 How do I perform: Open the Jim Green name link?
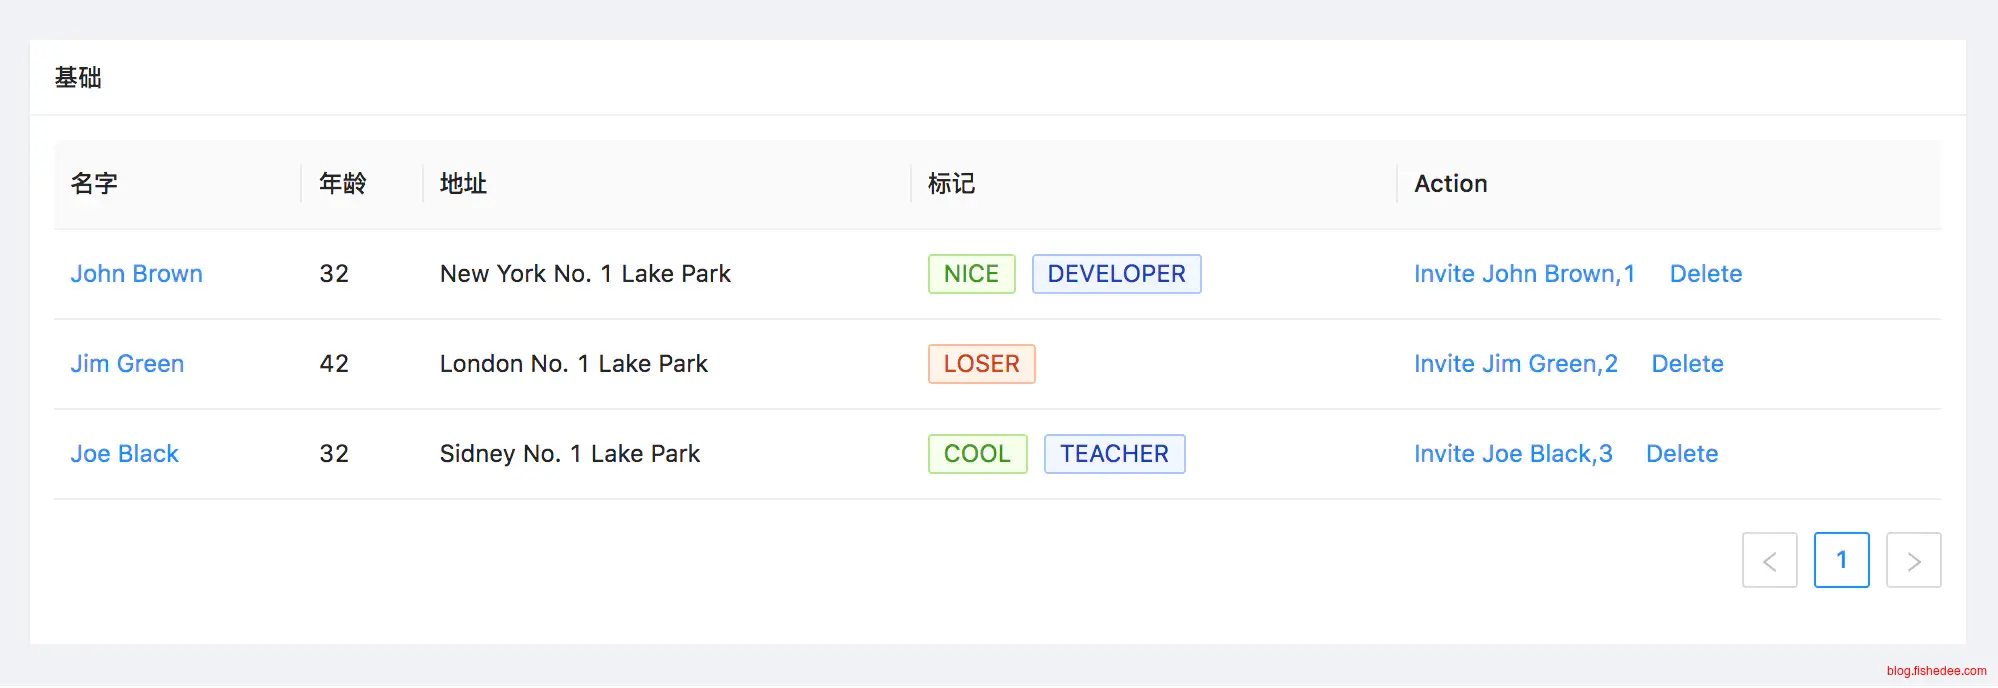(x=127, y=364)
